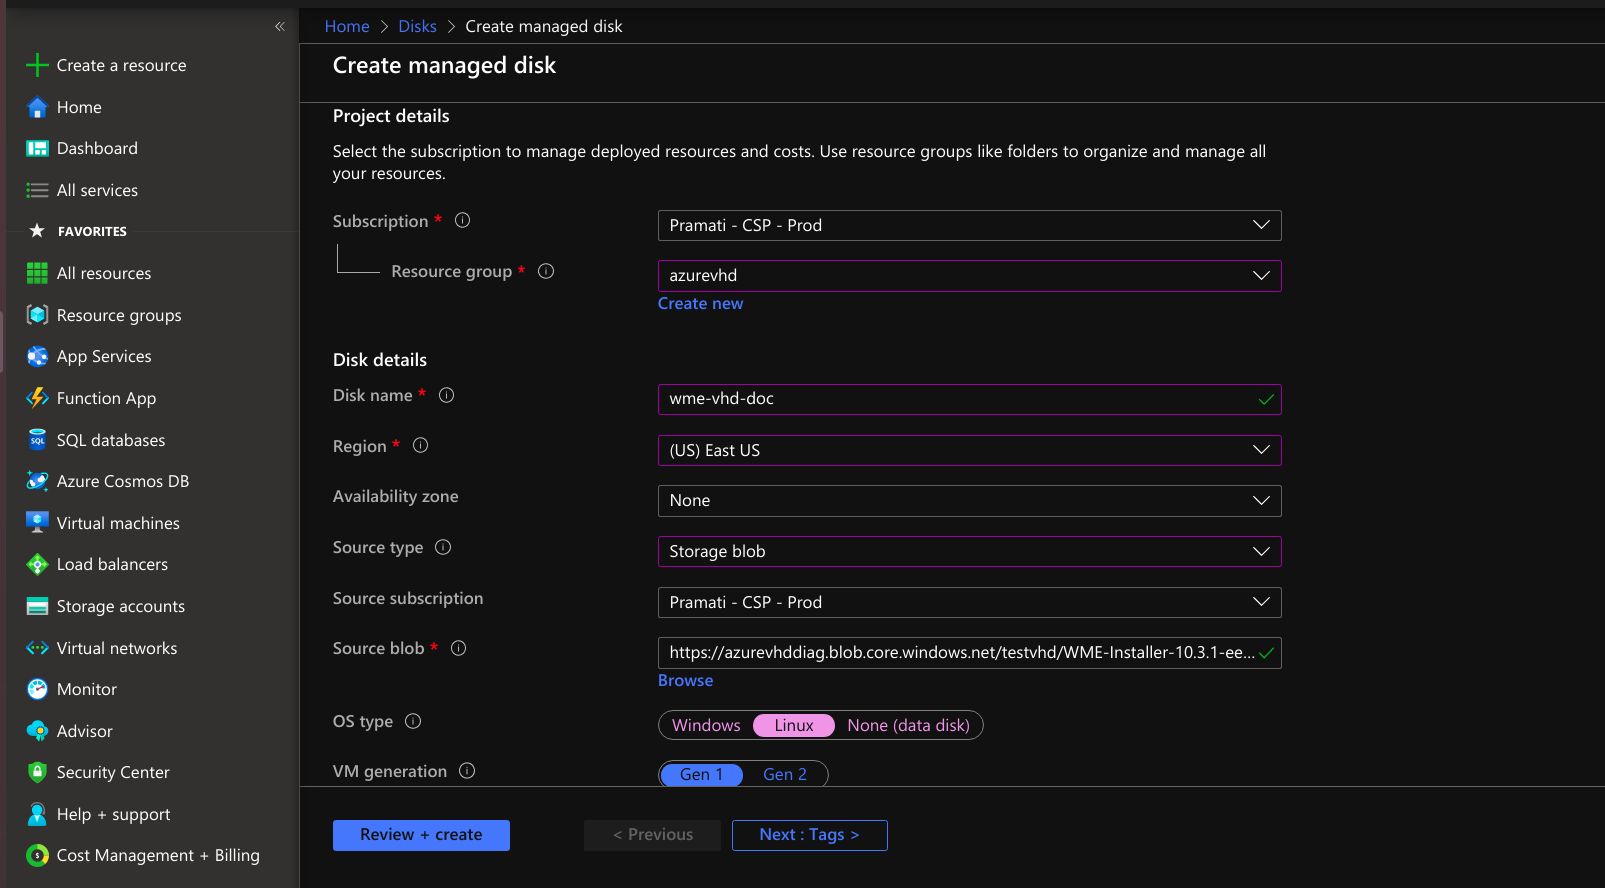This screenshot has height=888, width=1605.
Task: Select Windows as the OS type
Action: pos(706,725)
